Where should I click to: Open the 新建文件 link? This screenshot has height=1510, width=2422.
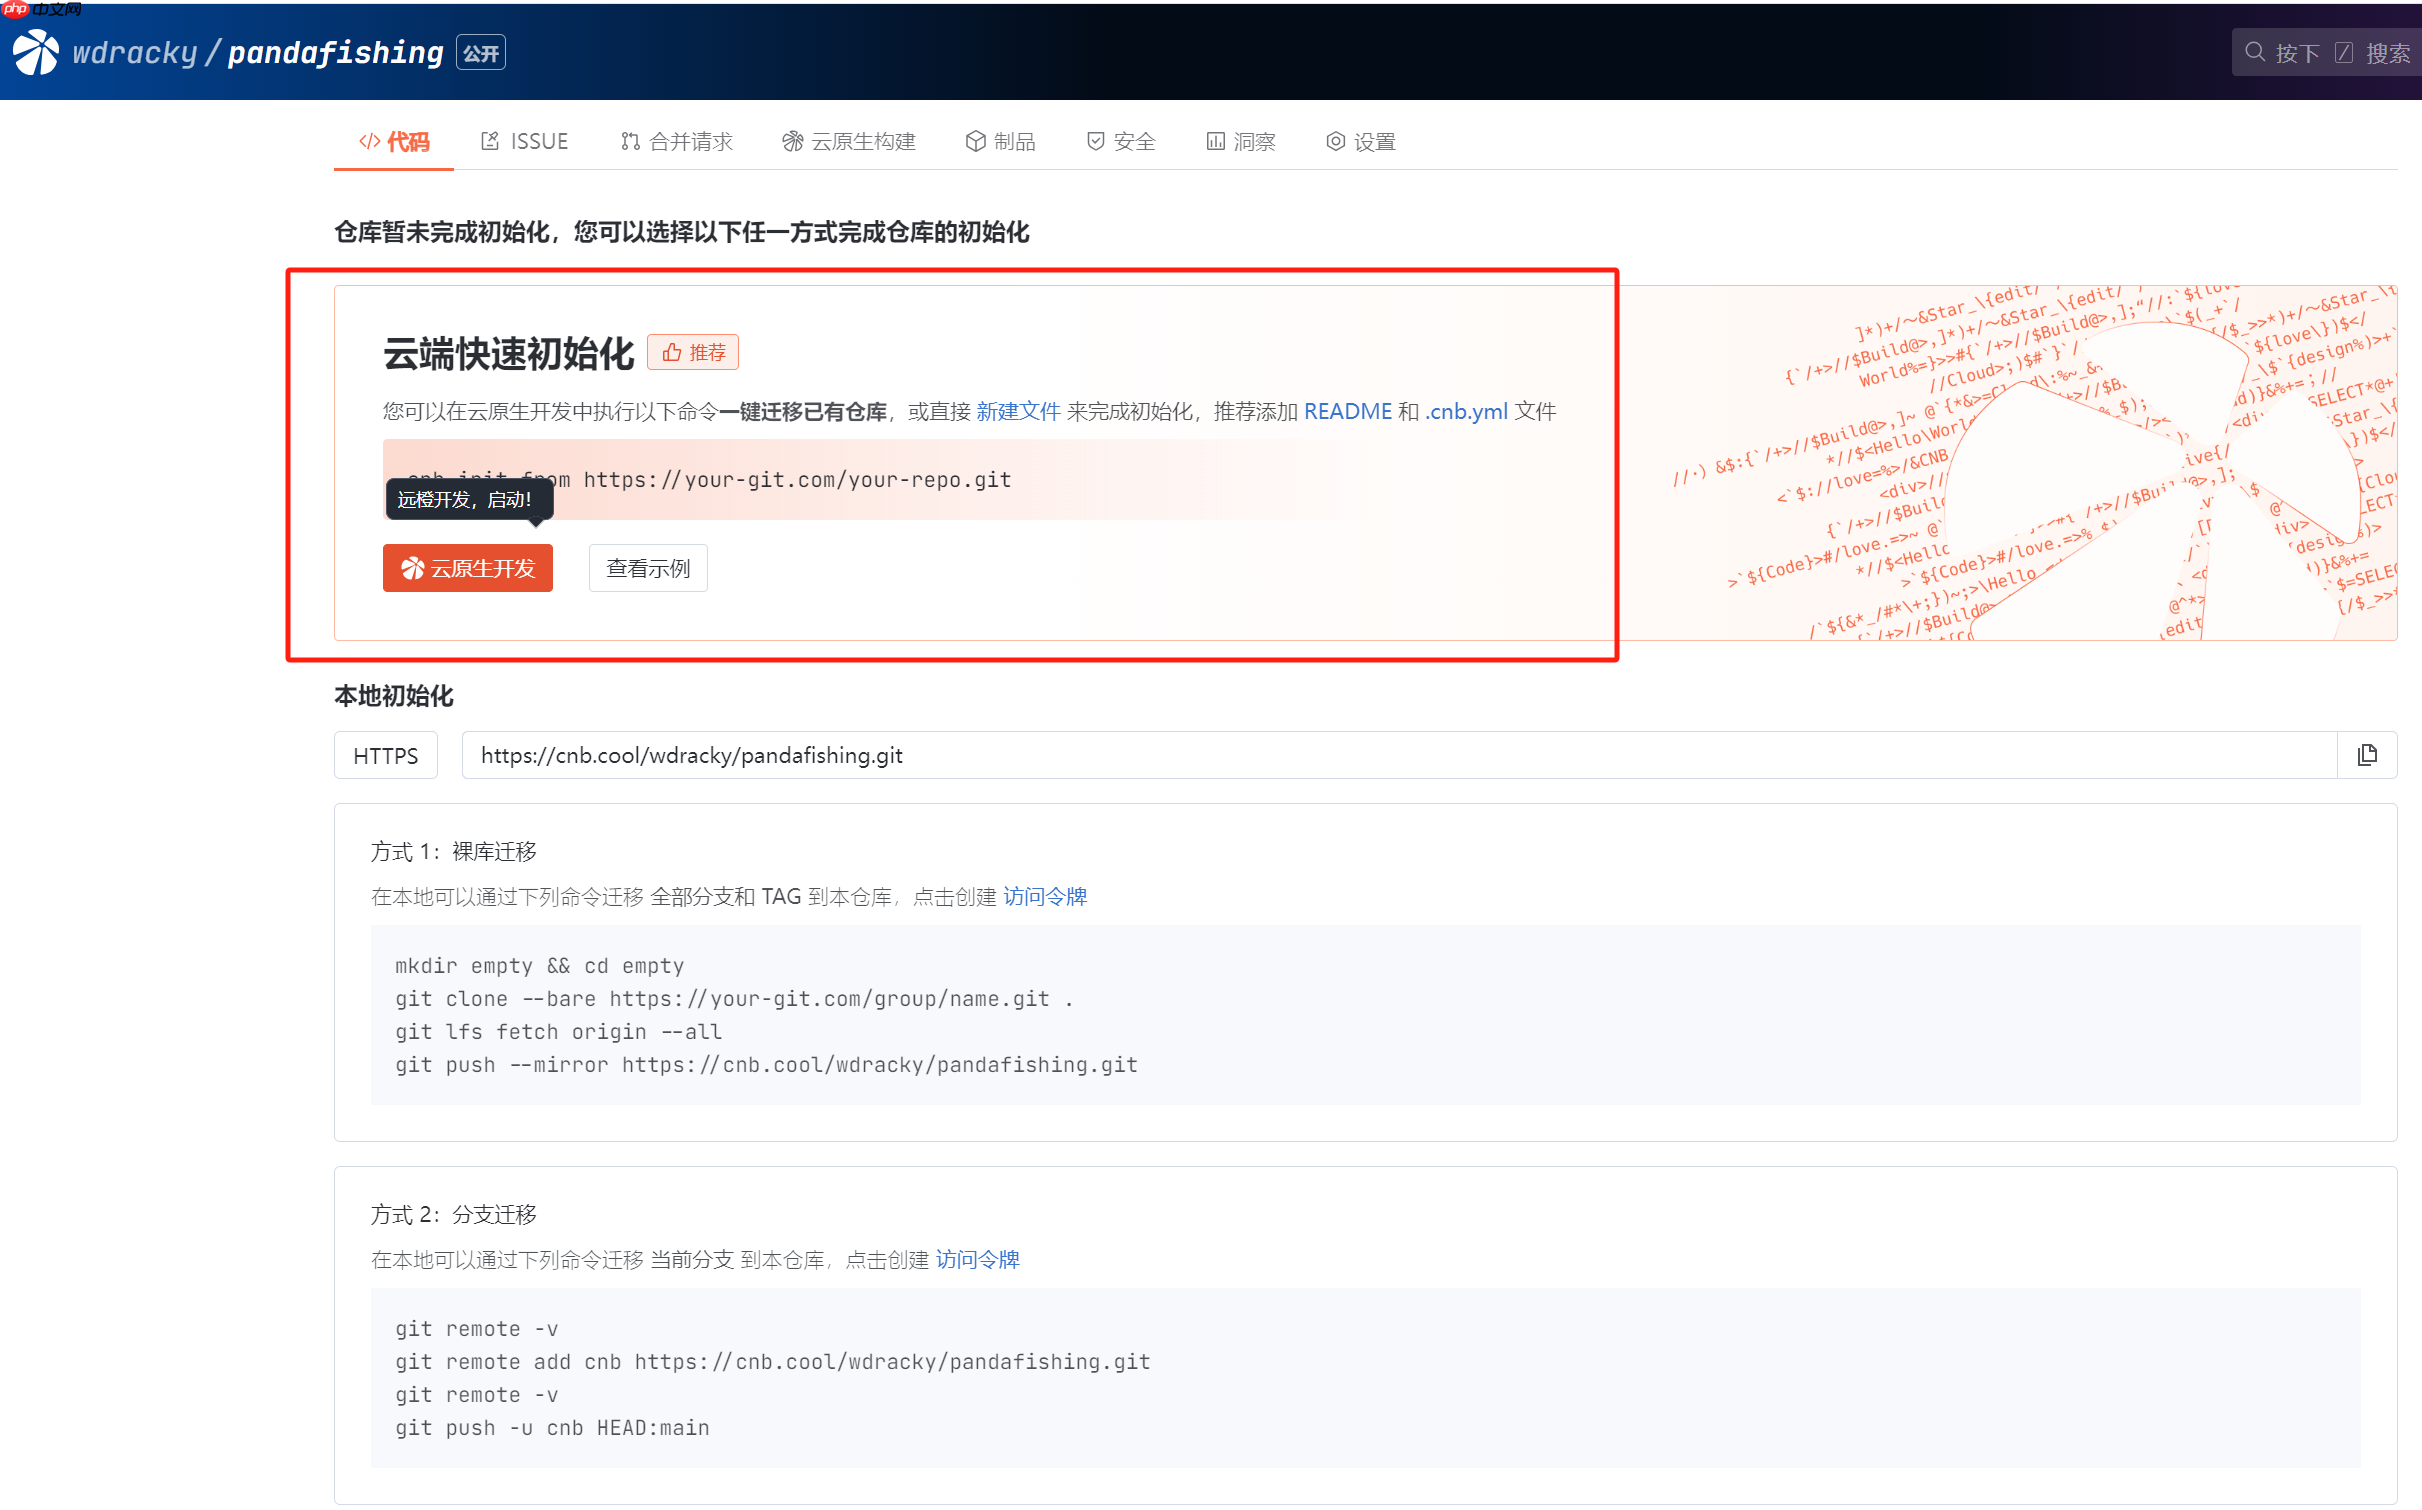coord(1018,411)
